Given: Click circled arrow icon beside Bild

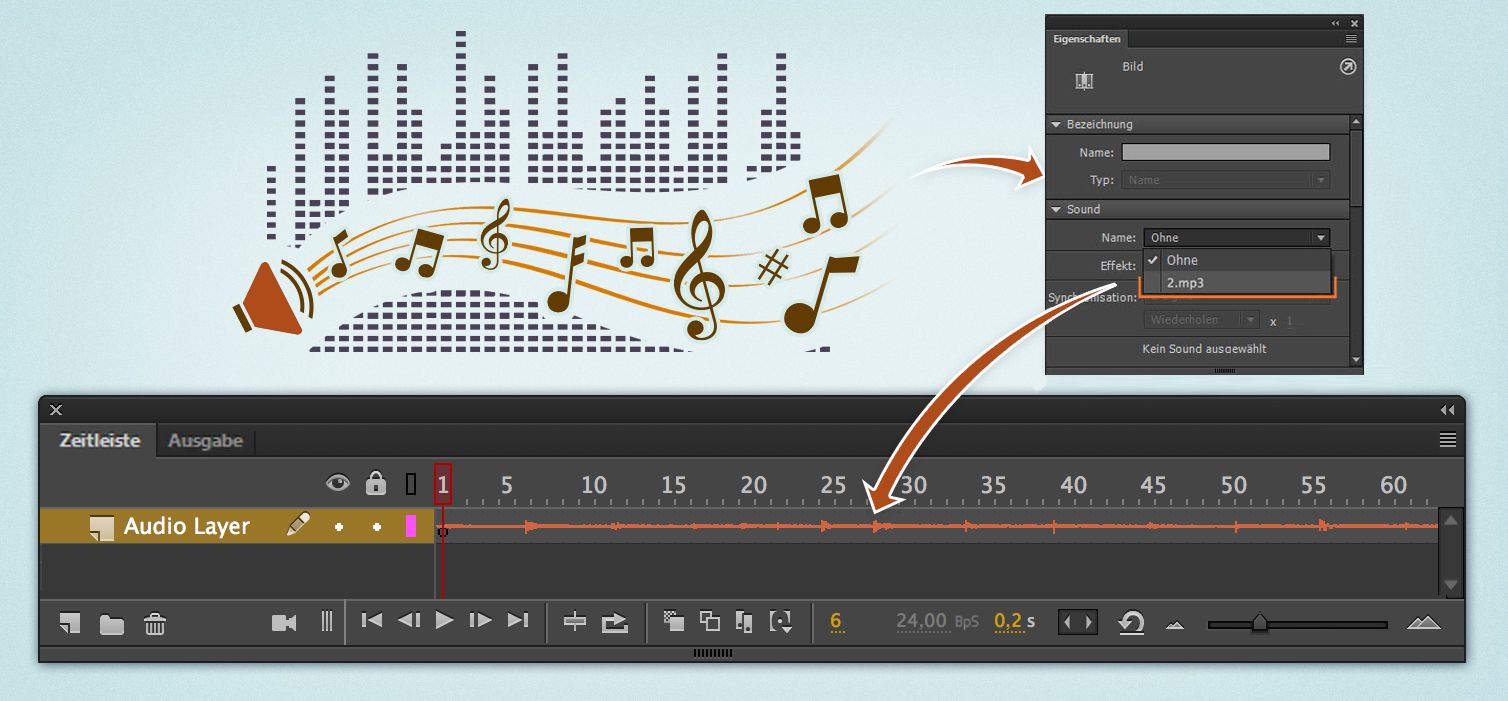Looking at the screenshot, I should (x=1347, y=67).
